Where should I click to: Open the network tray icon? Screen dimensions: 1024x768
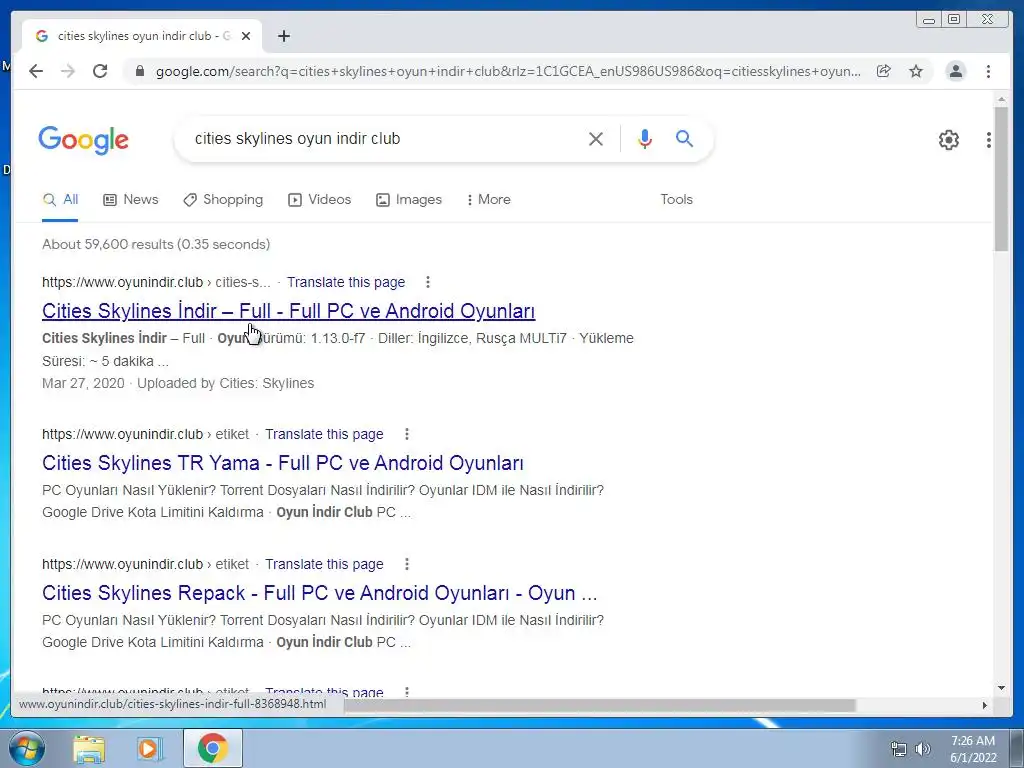899,749
